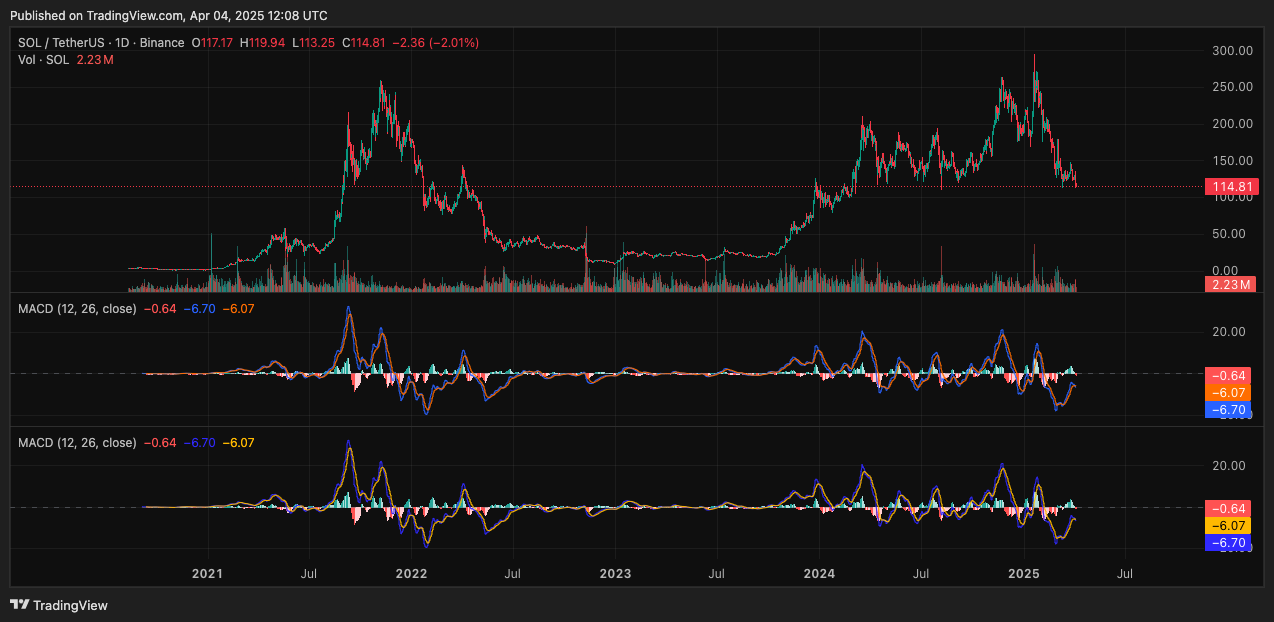Select the upper pane MACD (12, 26, close) legend
Screen dimensions: 1274x622
(x=77, y=309)
